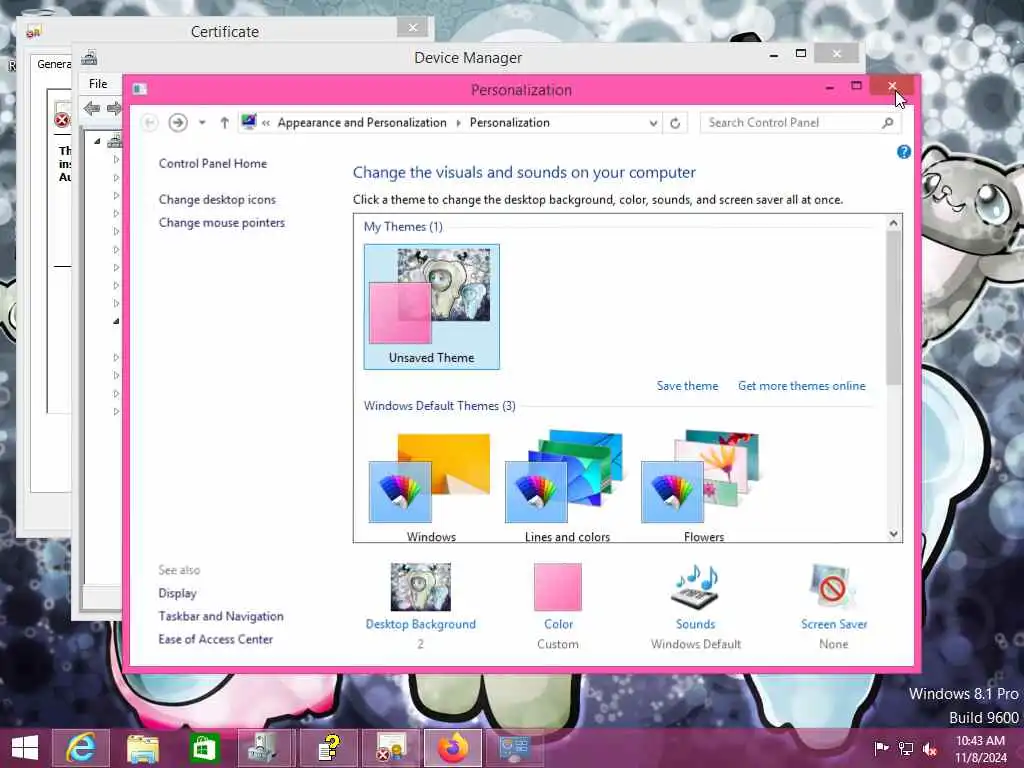Open recent locations dropdown arrow

[202, 123]
